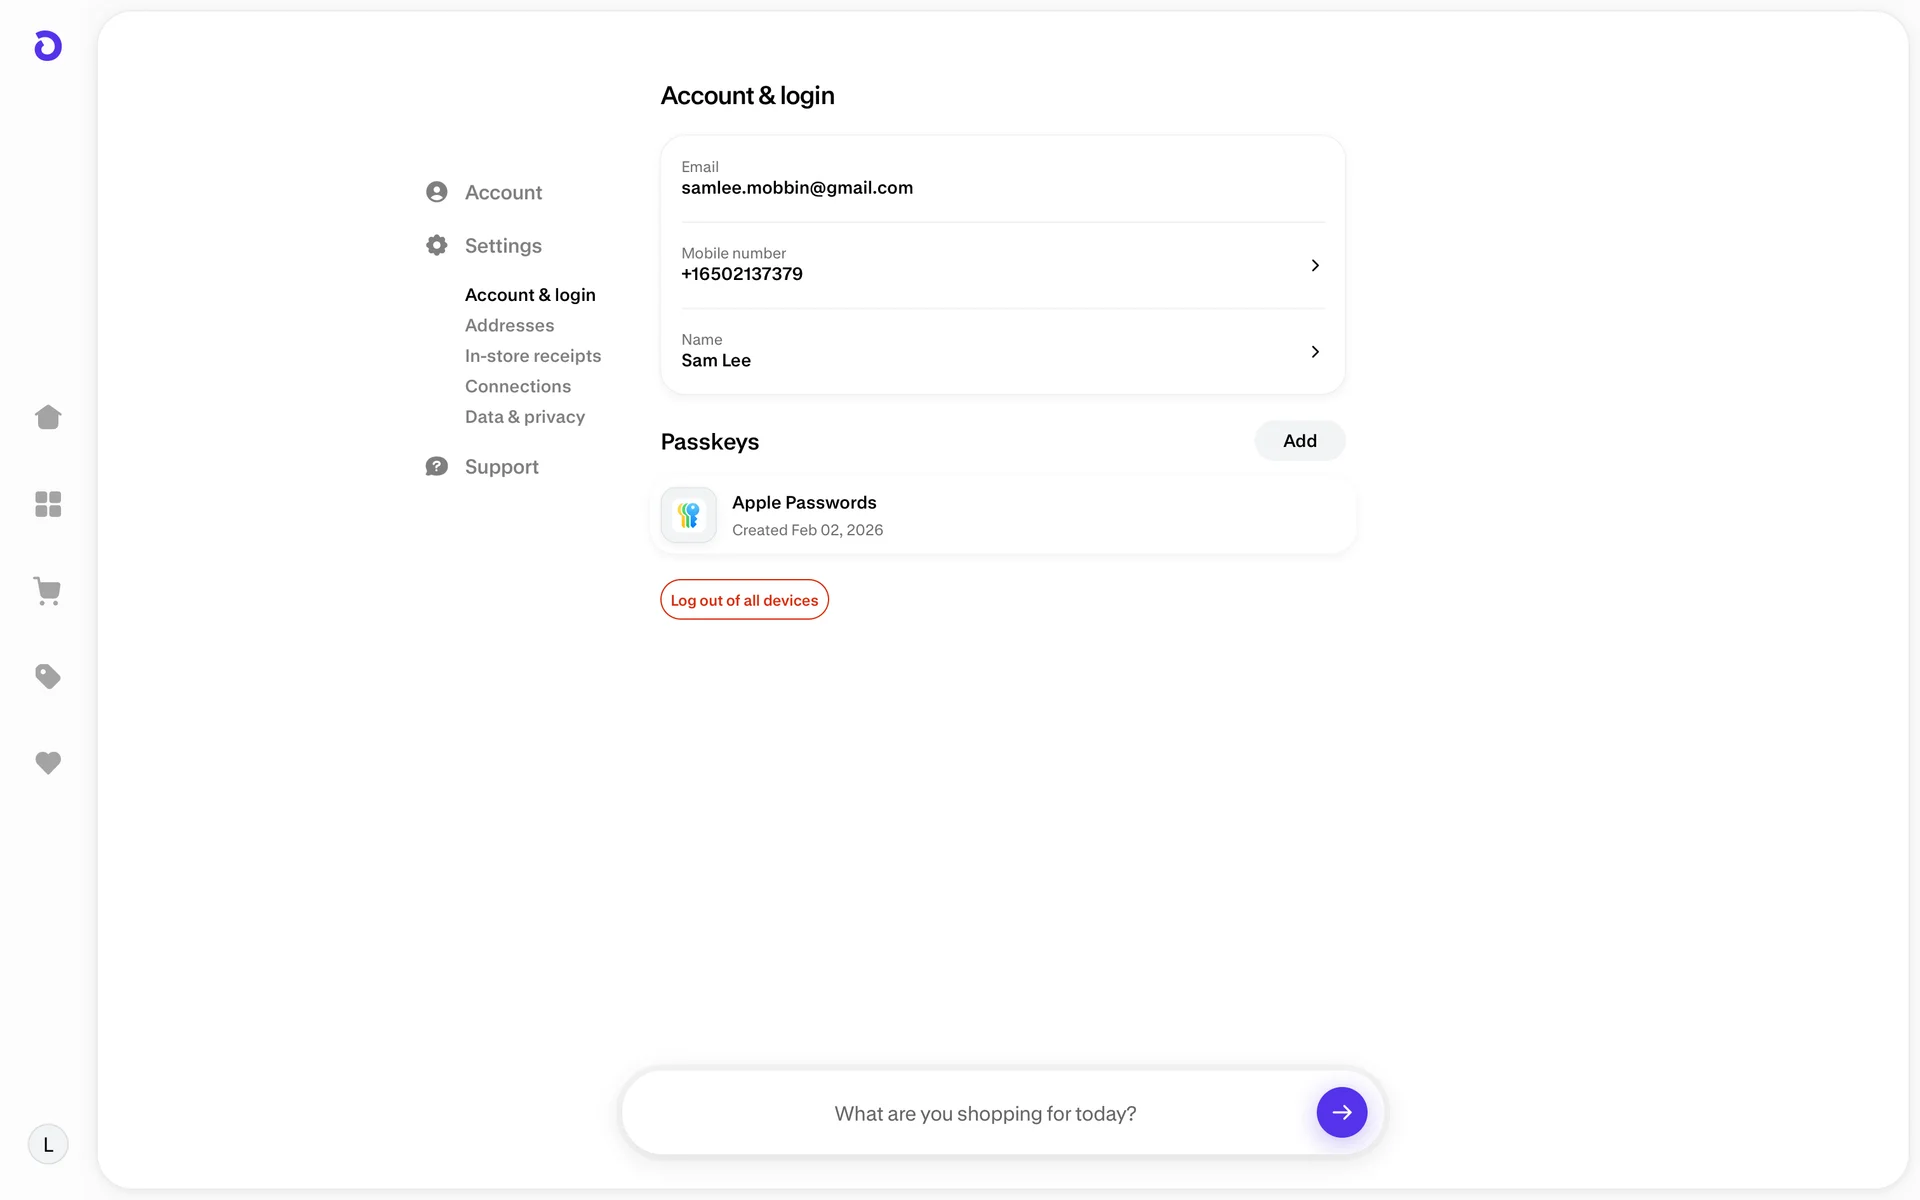The height and width of the screenshot is (1200, 1920).
Task: Click the L profile avatar
Action: 48,1145
